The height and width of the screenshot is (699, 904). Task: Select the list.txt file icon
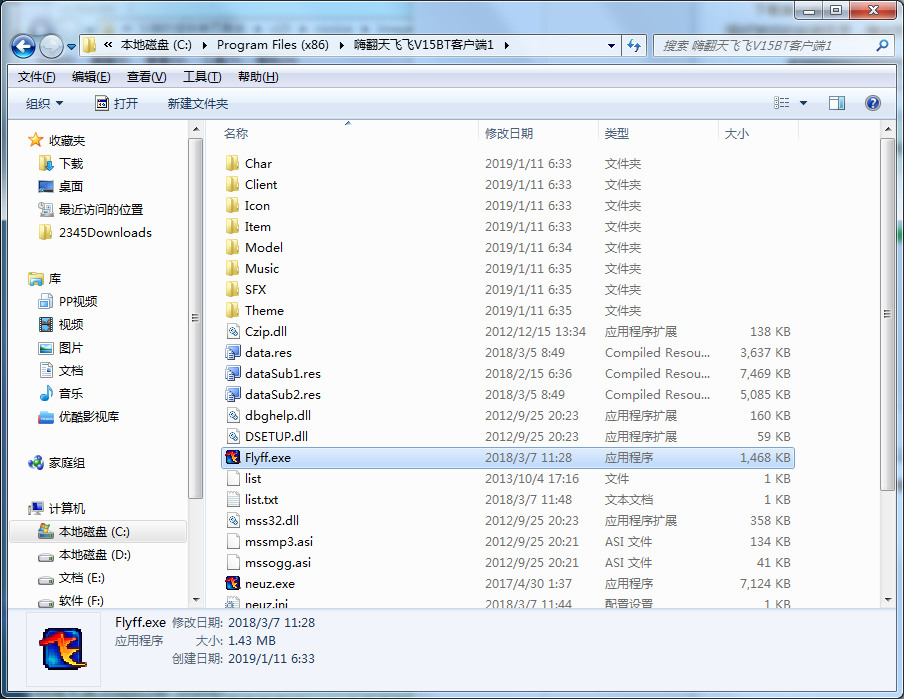tap(232, 499)
